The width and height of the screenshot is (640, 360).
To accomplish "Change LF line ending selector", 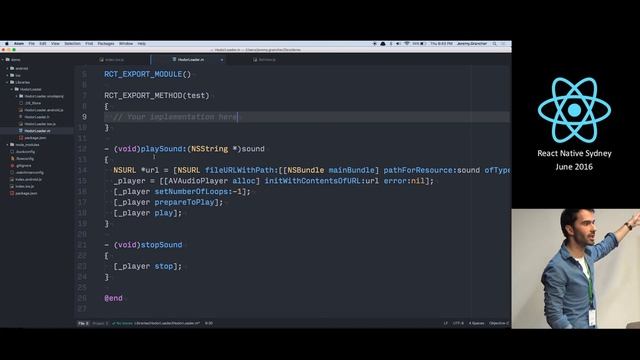I will coord(445,323).
